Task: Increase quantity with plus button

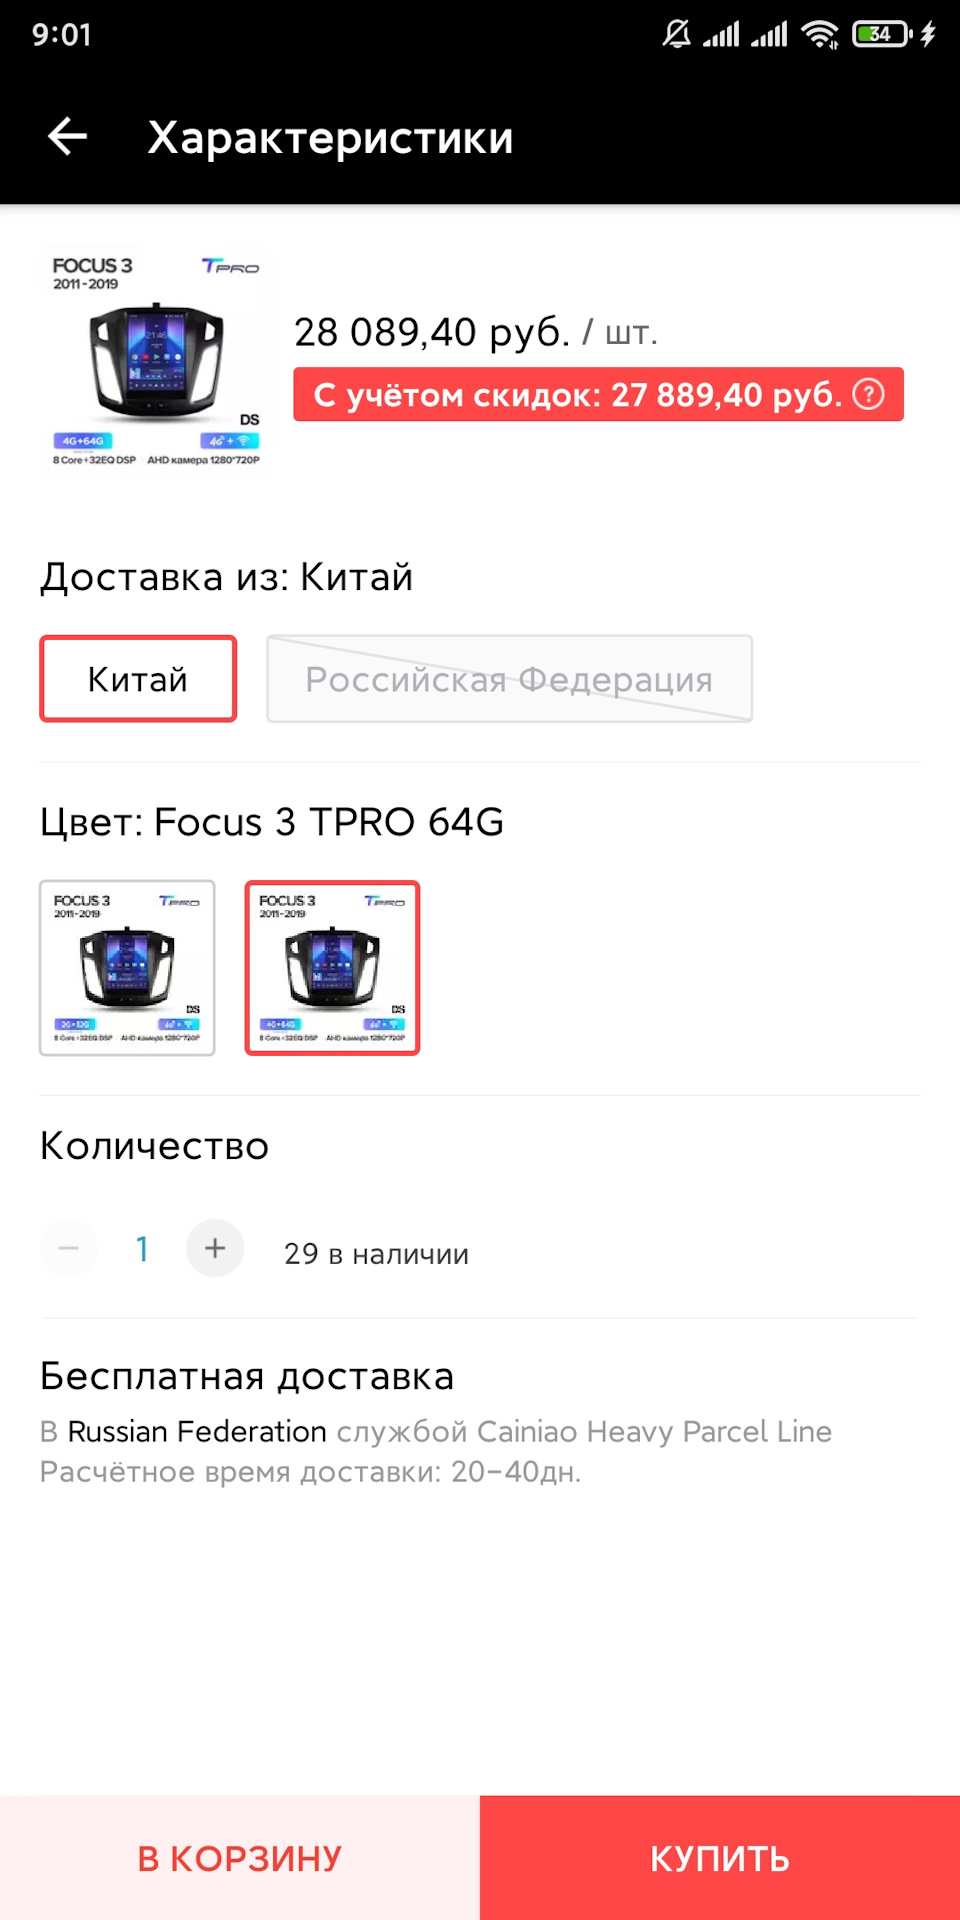Action: pos(215,1248)
